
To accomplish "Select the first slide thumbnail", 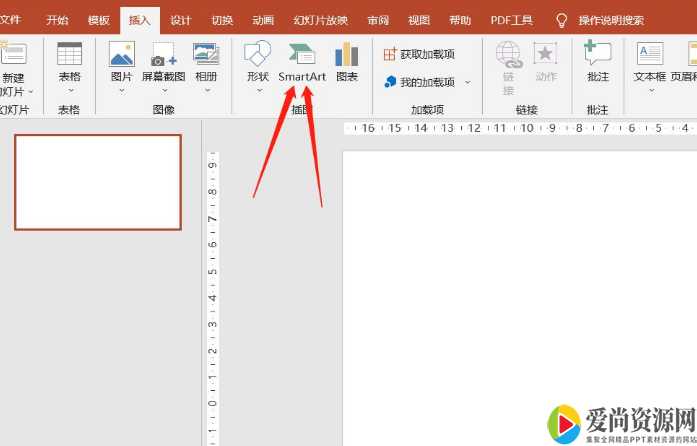I will pyautogui.click(x=98, y=183).
